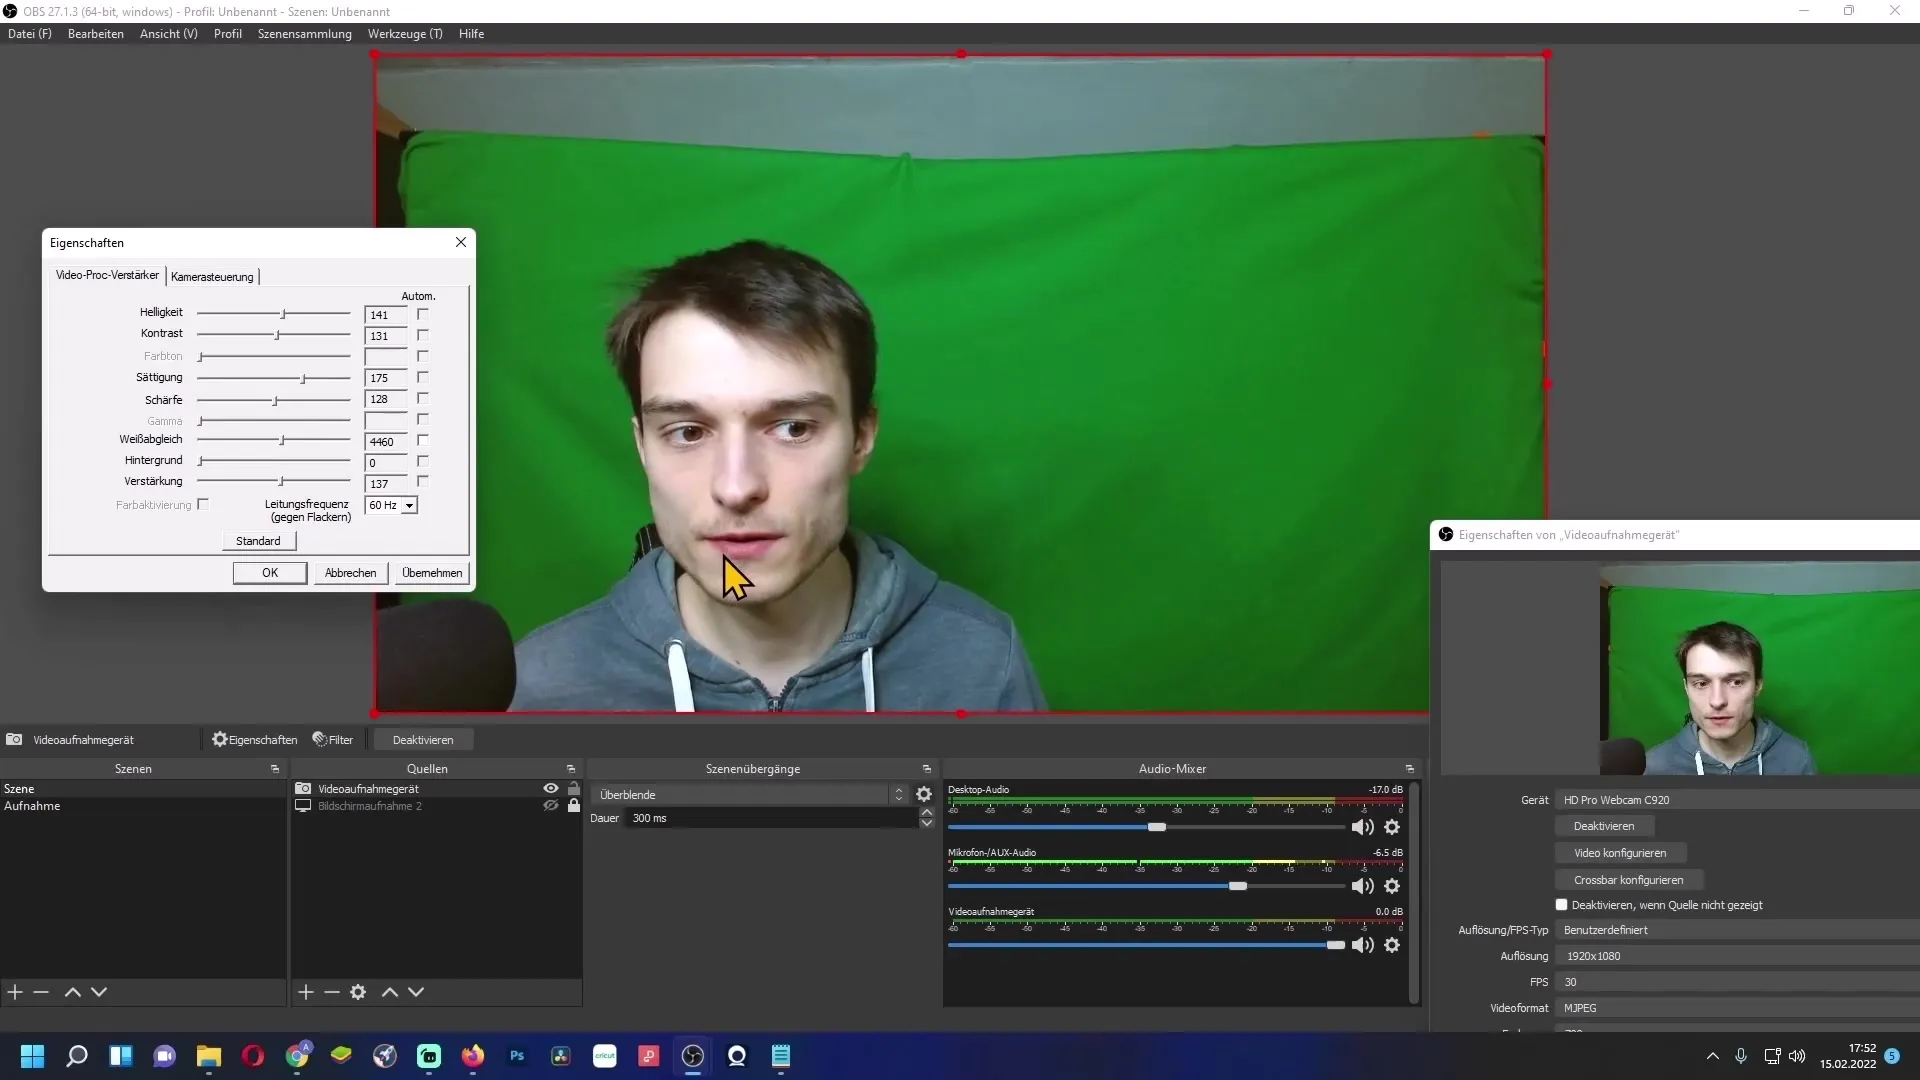Open source properties gear in Quellen panel
Image resolution: width=1920 pixels, height=1080 pixels.
(x=358, y=992)
